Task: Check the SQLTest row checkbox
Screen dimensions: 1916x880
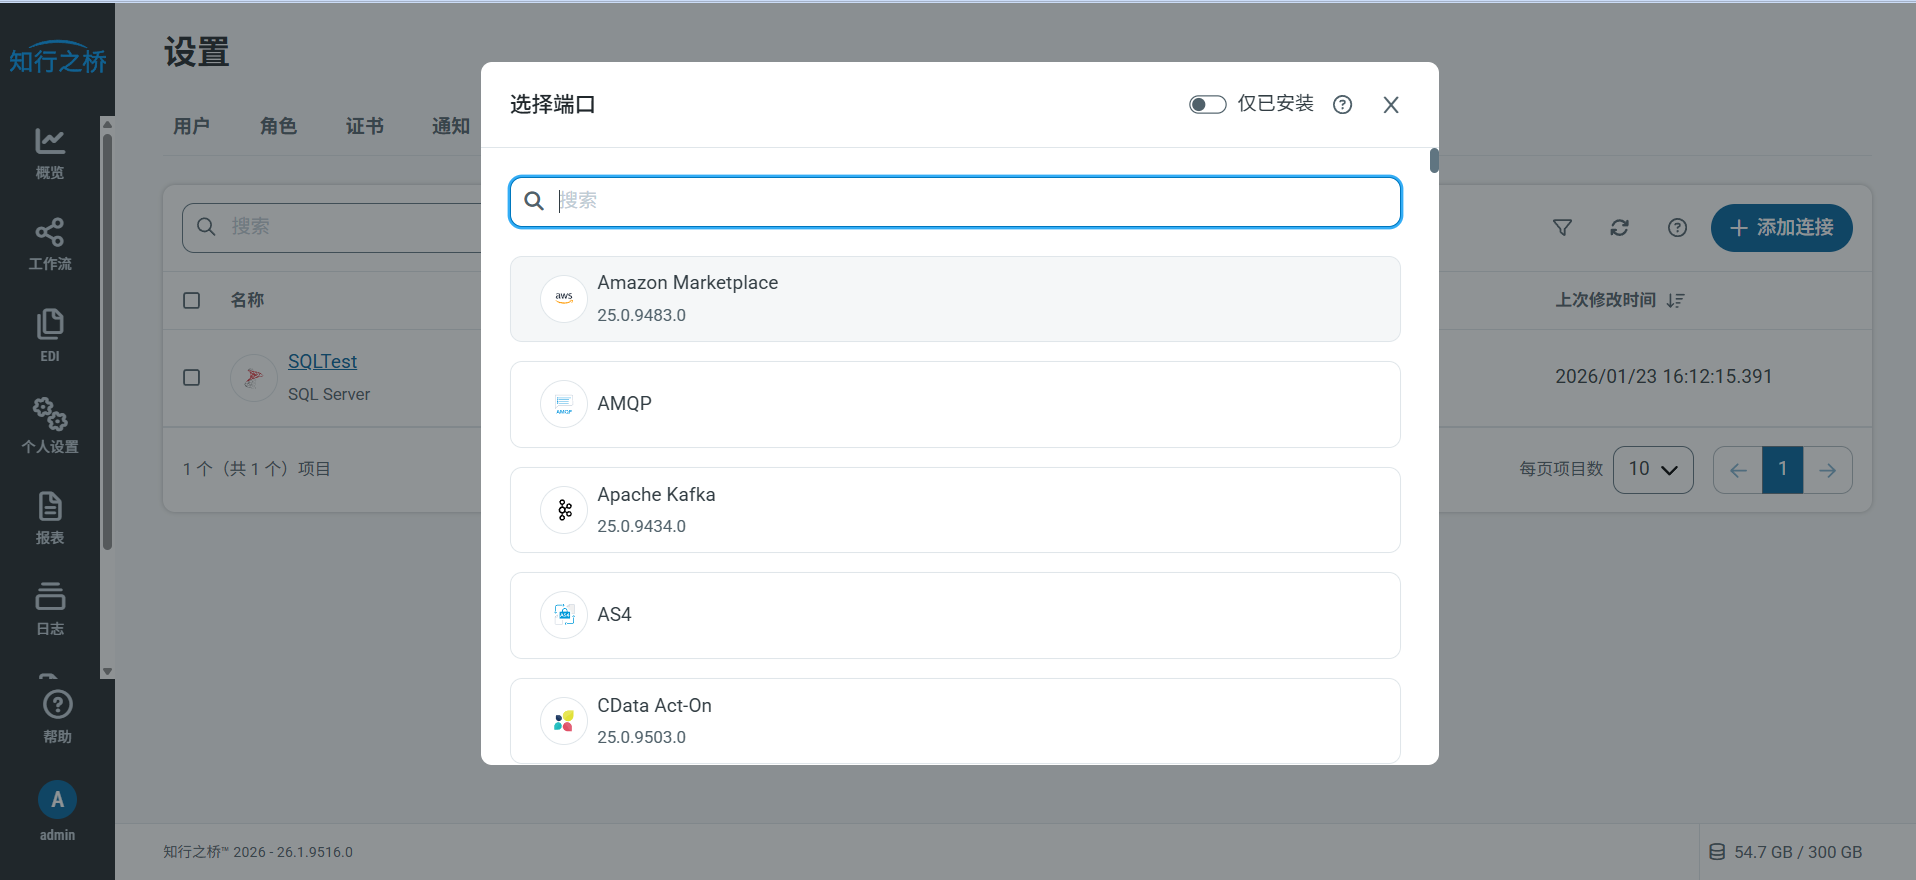Action: [192, 377]
